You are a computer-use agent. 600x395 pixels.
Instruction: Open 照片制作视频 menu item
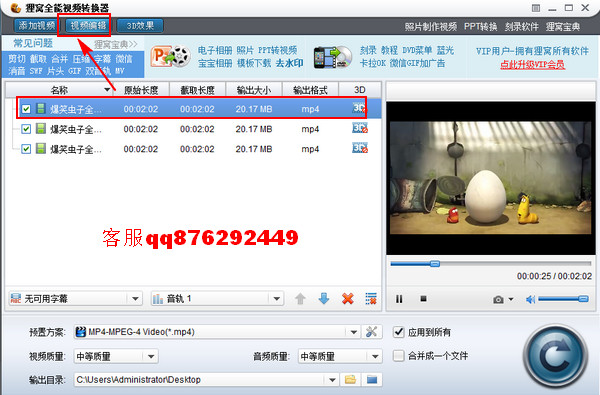[430, 26]
